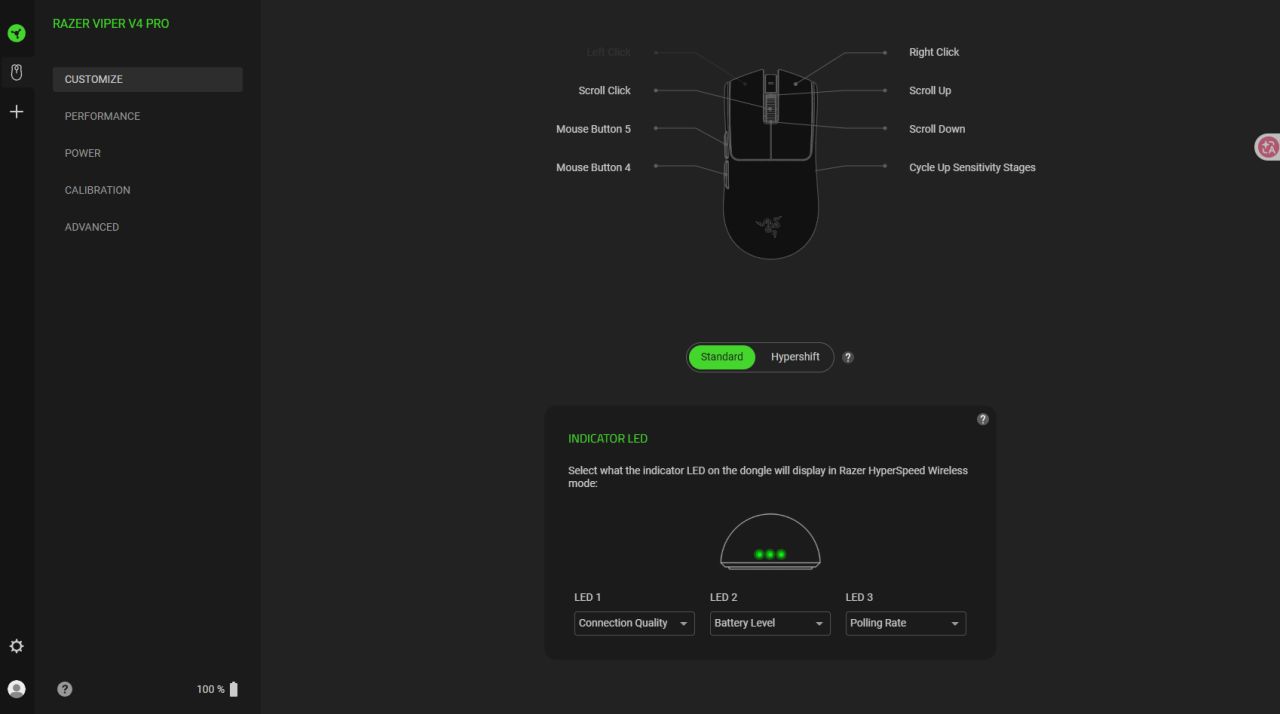Expand LED 3 Polling Rate dropdown
1280x714 pixels.
coord(906,623)
